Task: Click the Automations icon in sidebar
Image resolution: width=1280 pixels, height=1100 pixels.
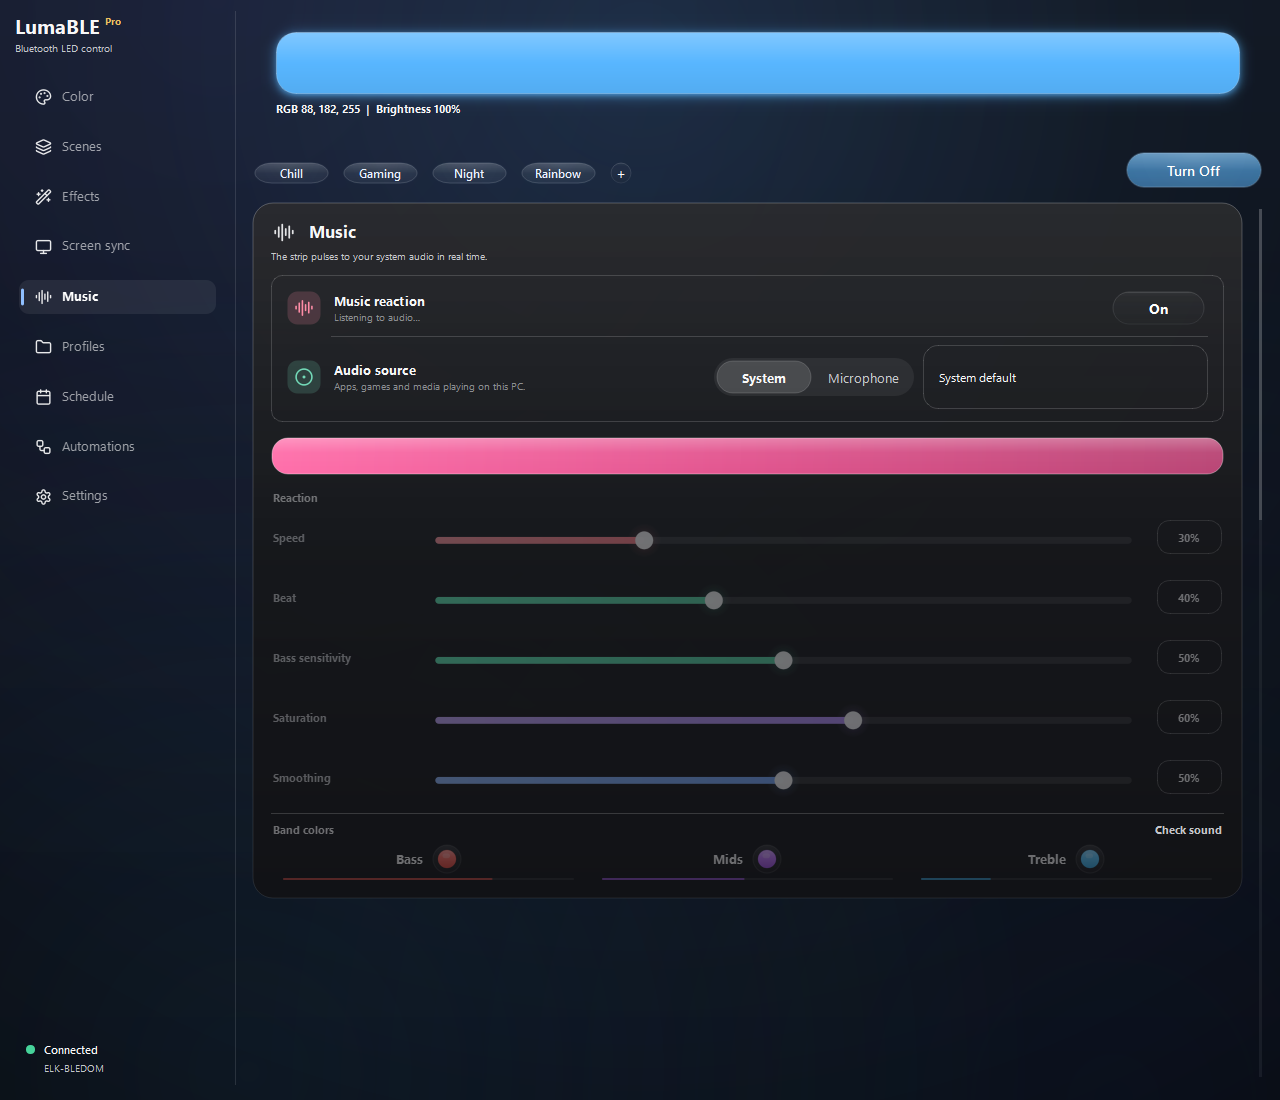Action: [43, 447]
